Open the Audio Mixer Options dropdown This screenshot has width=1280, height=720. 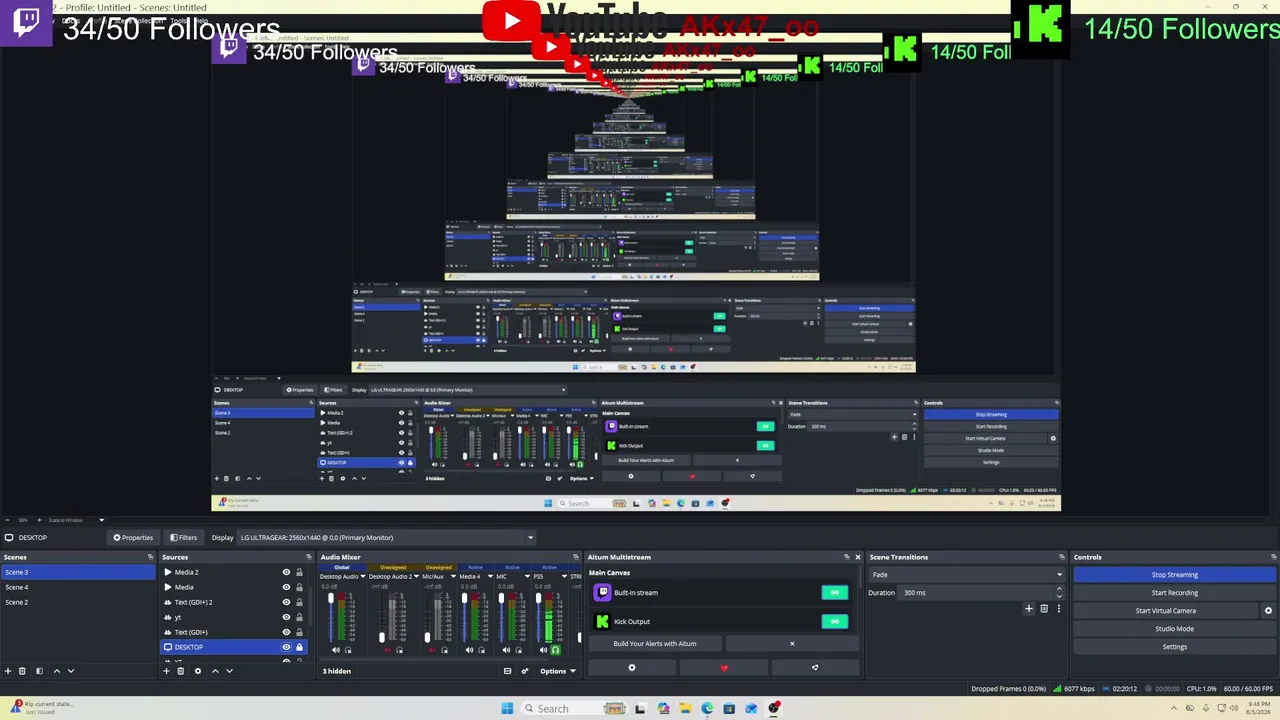pos(558,671)
